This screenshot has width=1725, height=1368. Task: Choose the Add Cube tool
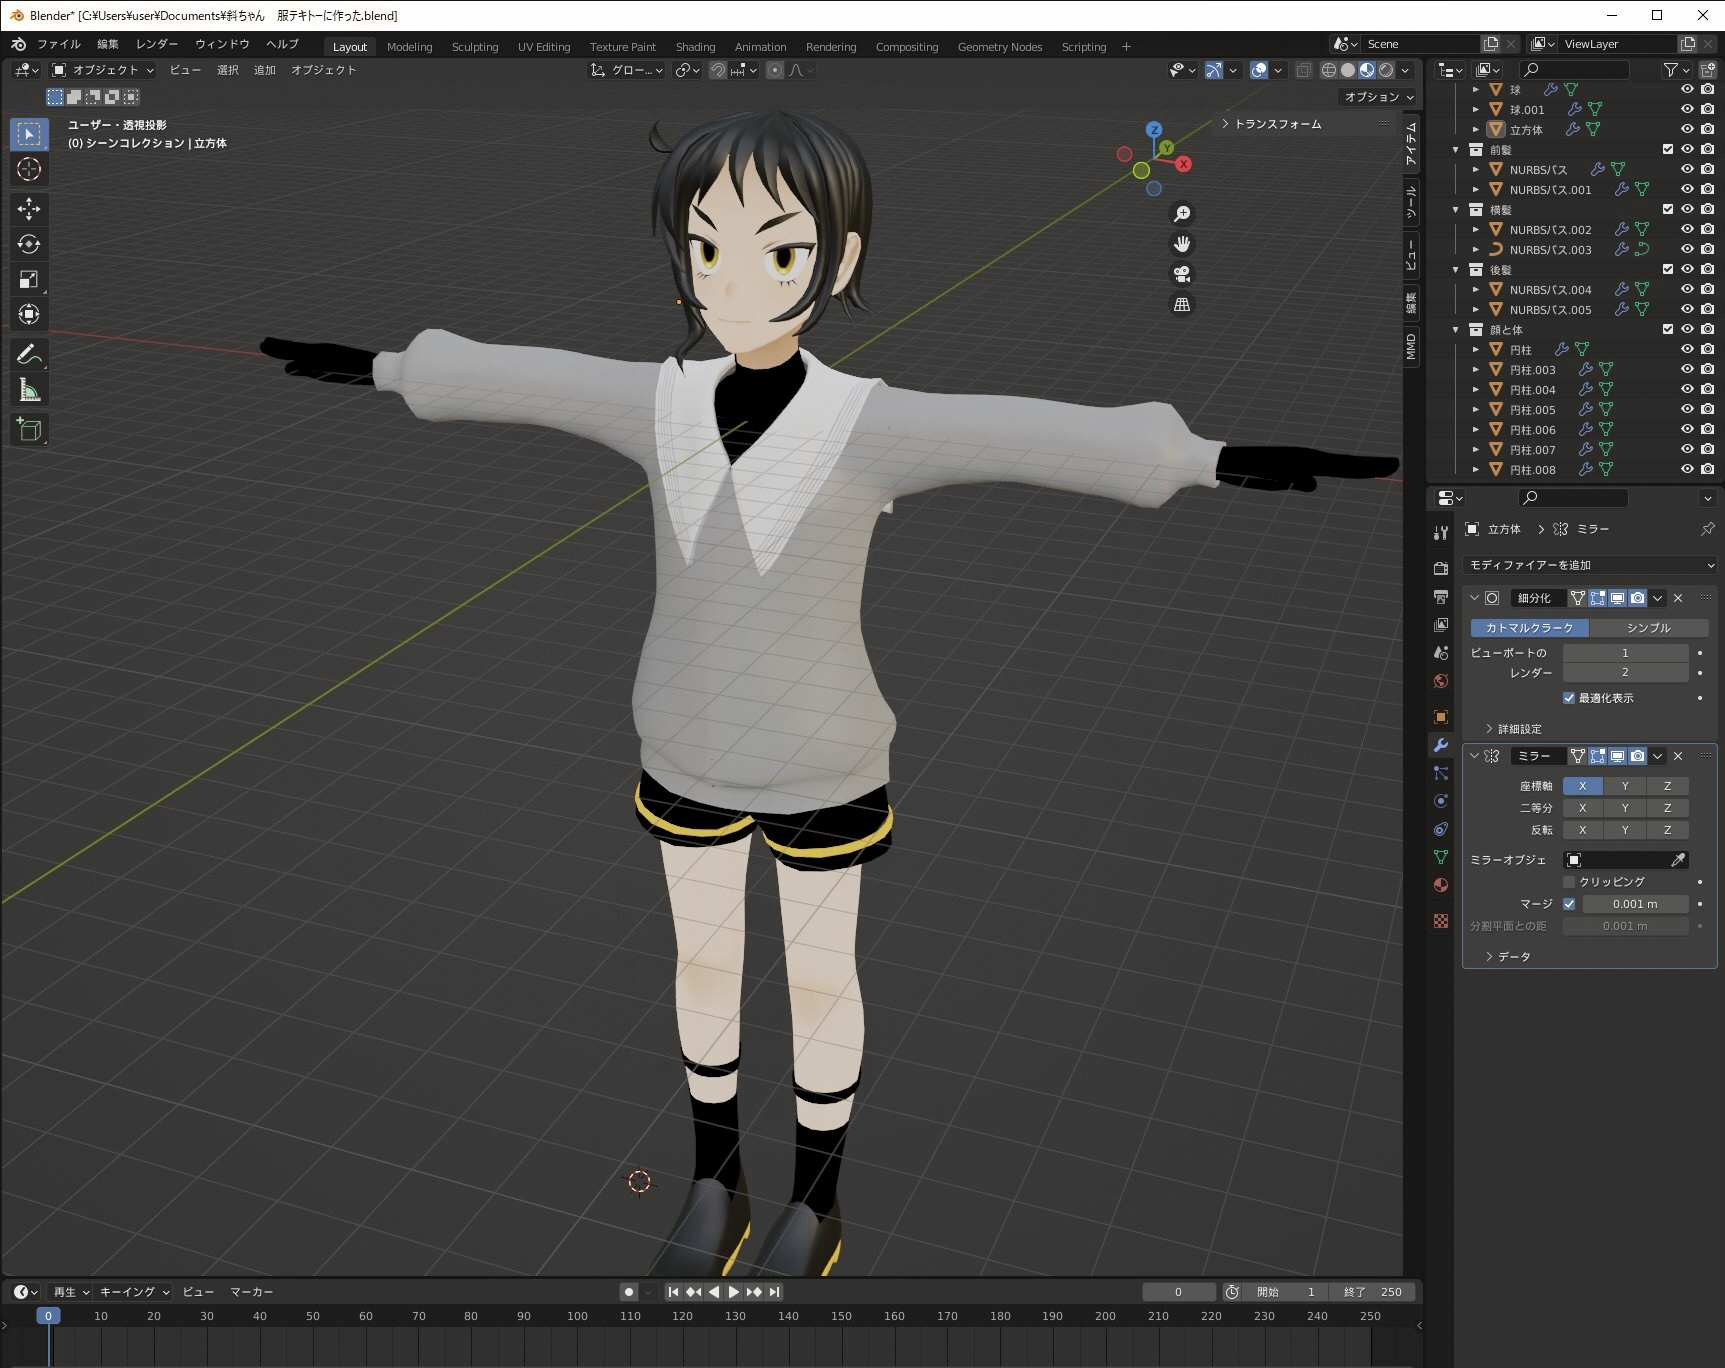click(29, 430)
